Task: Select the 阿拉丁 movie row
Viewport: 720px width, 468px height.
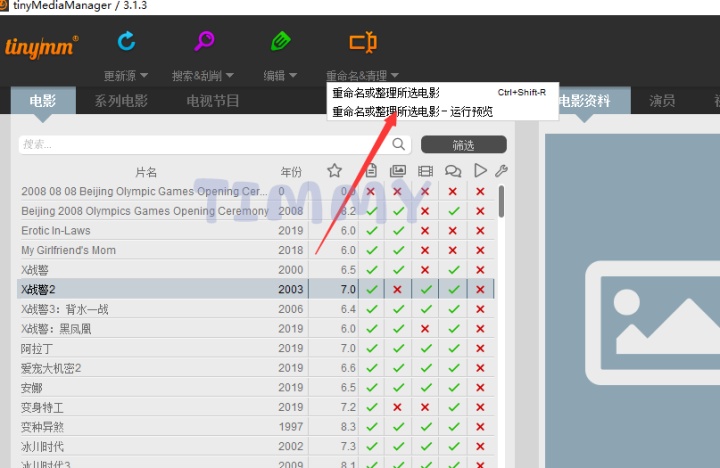Action: pyautogui.click(x=255, y=349)
